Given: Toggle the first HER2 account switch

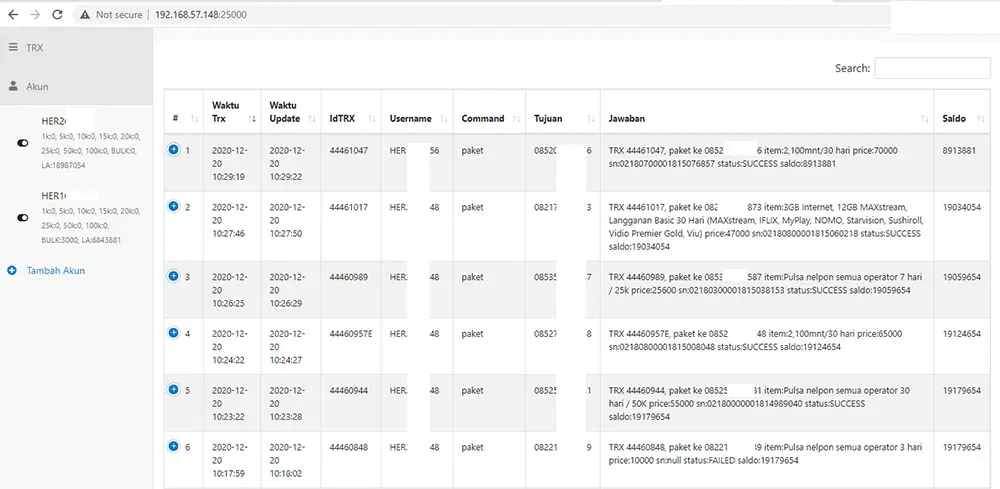Looking at the screenshot, I should [x=23, y=143].
